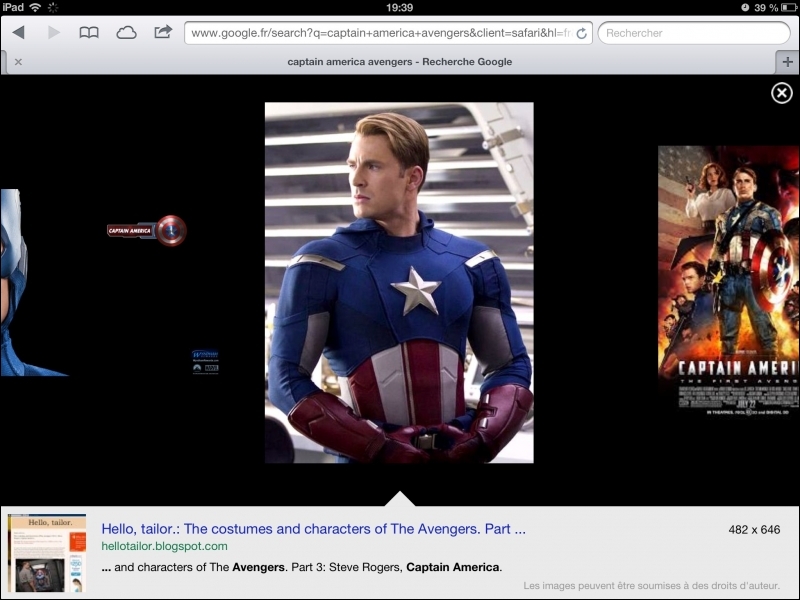Focus the Rechercher search field
Image resolution: width=800 pixels, height=600 pixels.
pos(694,33)
